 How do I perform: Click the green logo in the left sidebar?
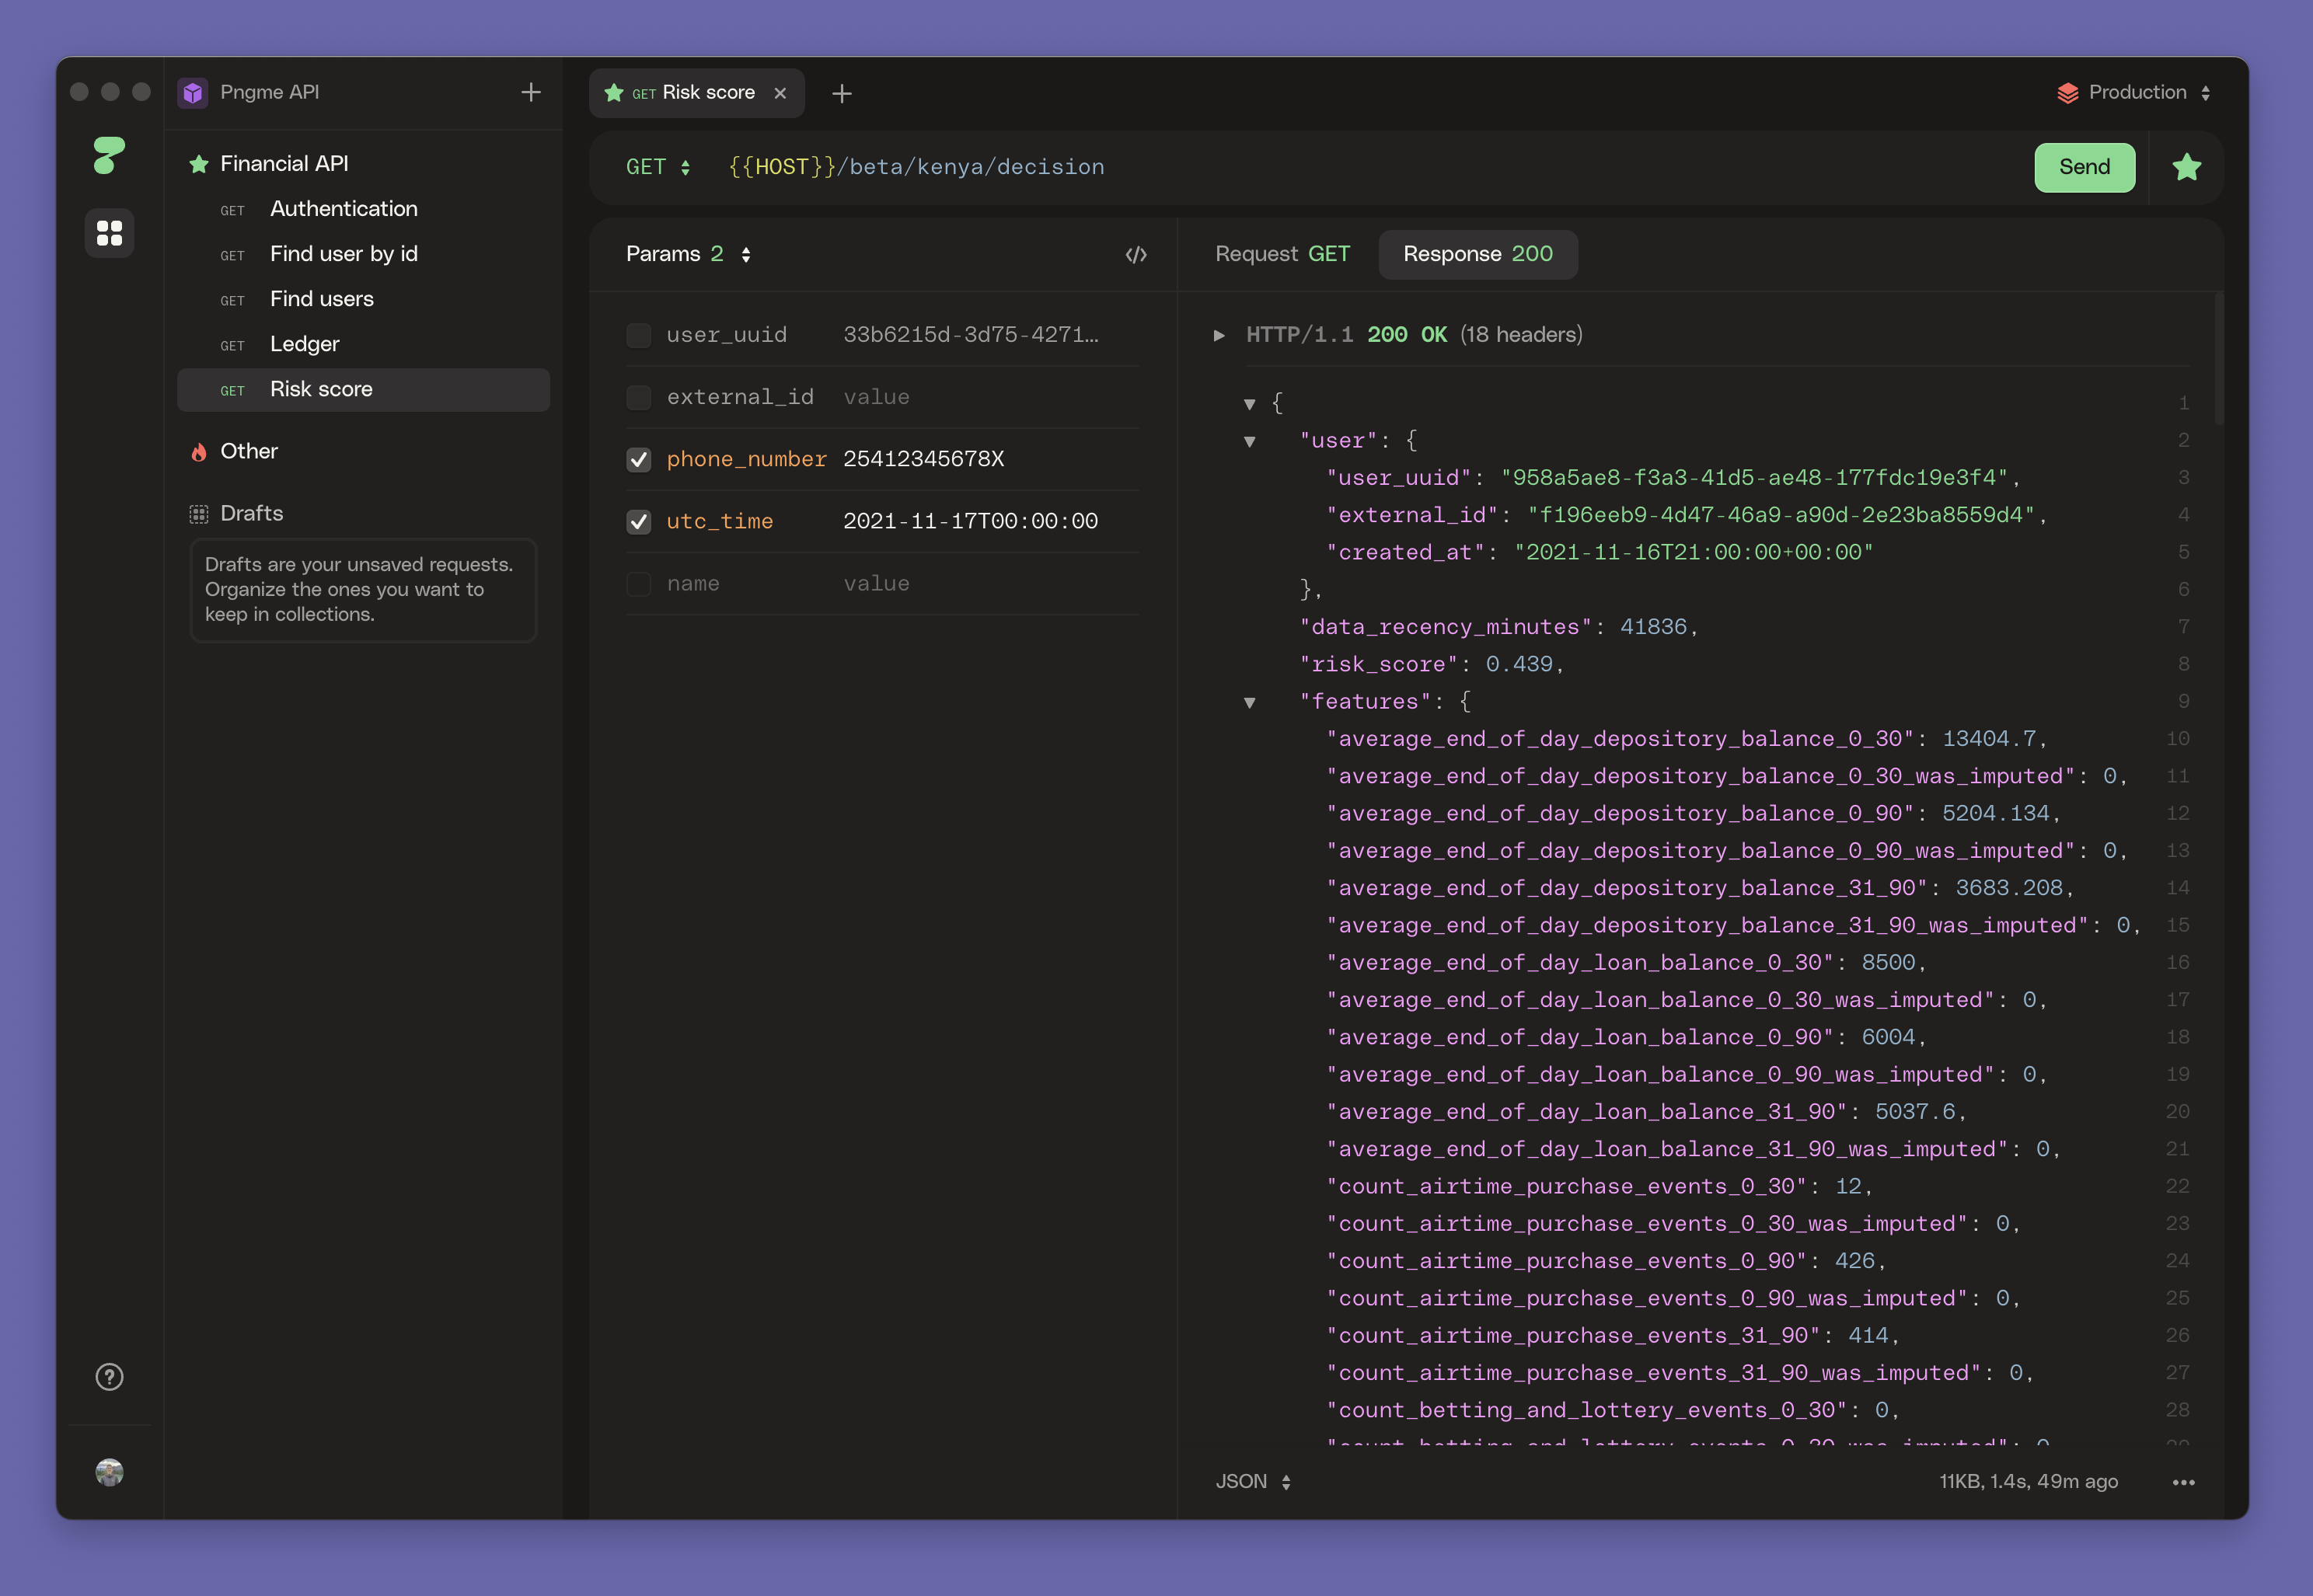[x=109, y=155]
